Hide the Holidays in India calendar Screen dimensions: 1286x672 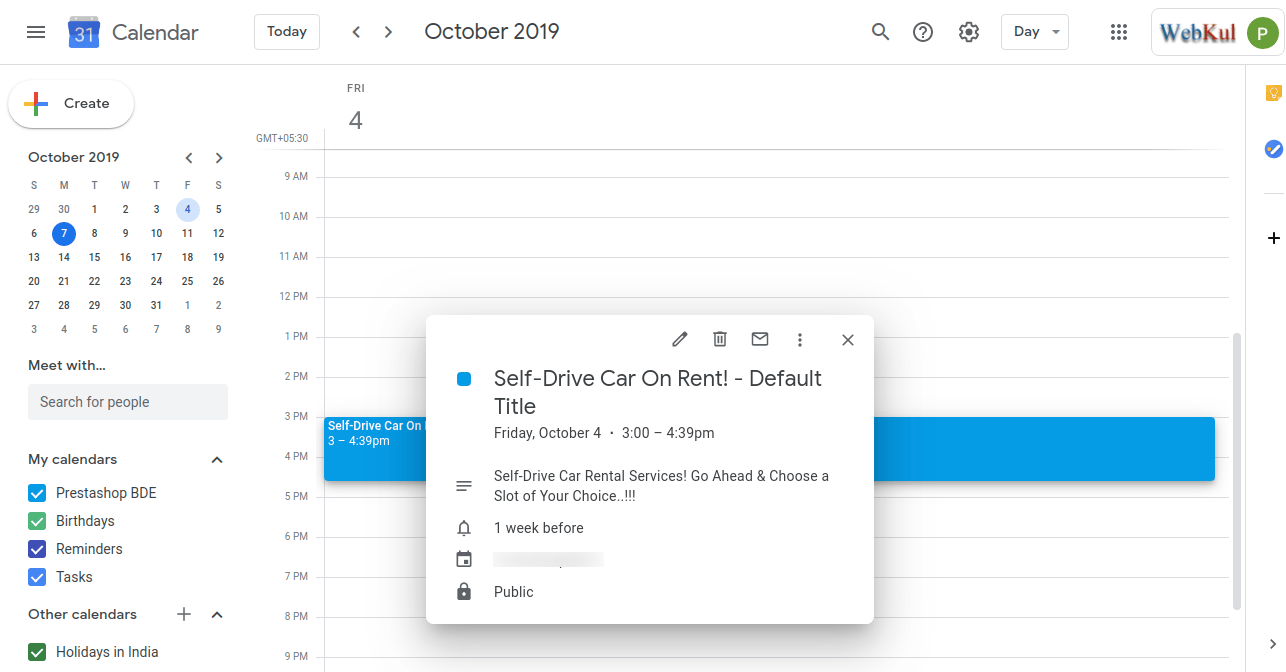(37, 652)
